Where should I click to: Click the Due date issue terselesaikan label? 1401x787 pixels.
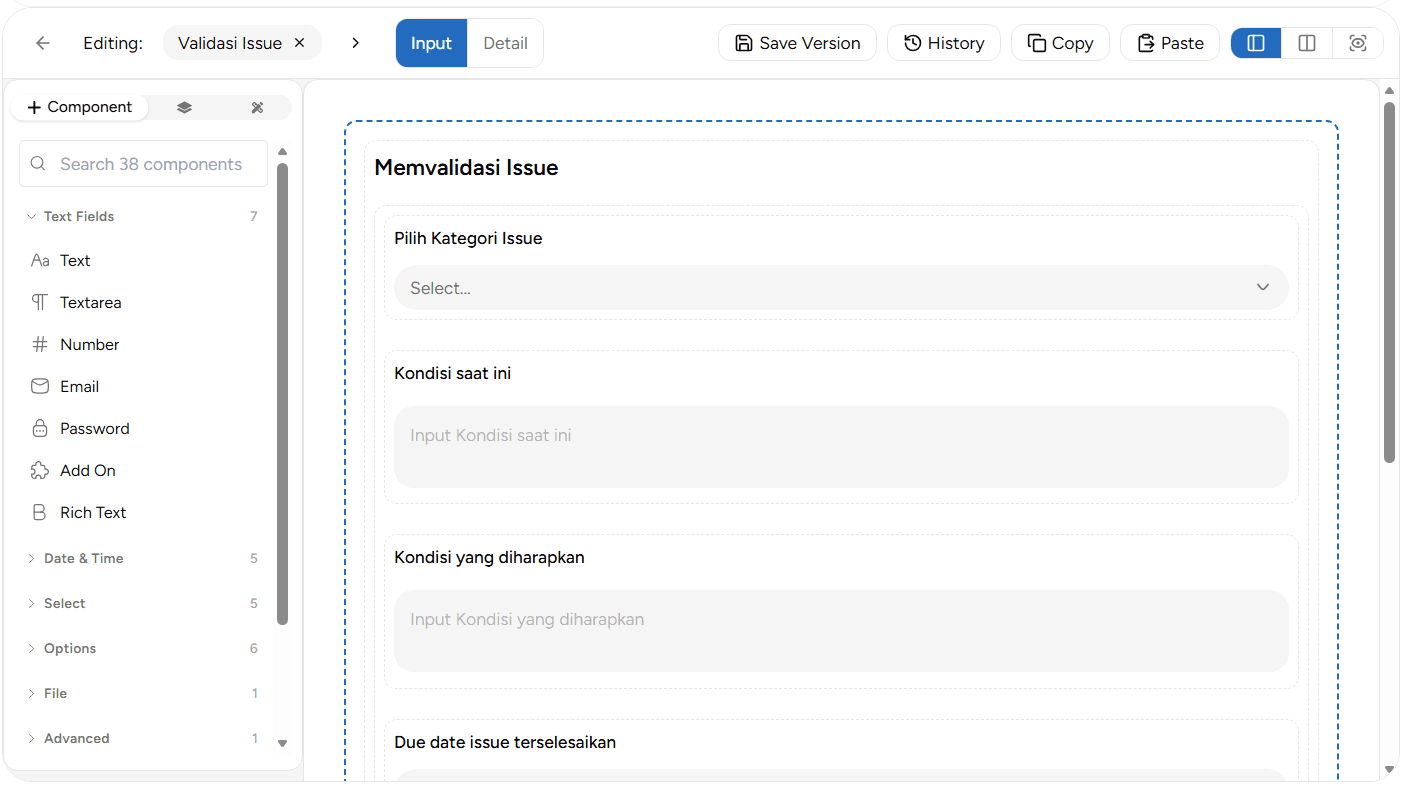(505, 742)
